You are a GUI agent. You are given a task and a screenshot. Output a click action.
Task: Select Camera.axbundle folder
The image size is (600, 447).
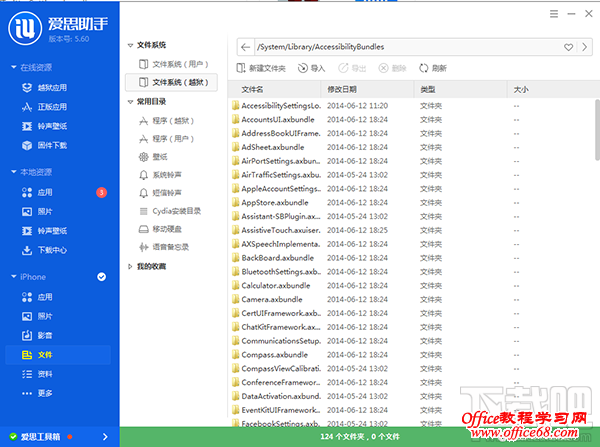point(272,299)
